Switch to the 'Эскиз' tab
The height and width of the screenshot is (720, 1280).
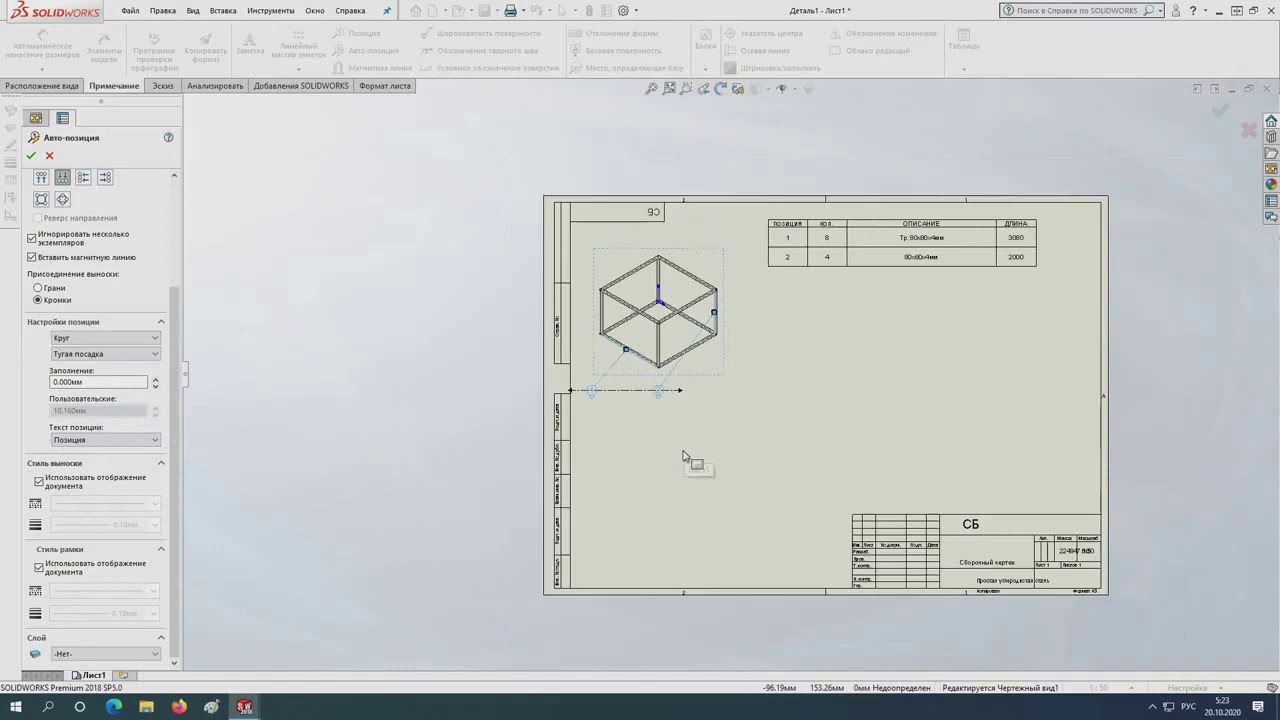[x=163, y=86]
